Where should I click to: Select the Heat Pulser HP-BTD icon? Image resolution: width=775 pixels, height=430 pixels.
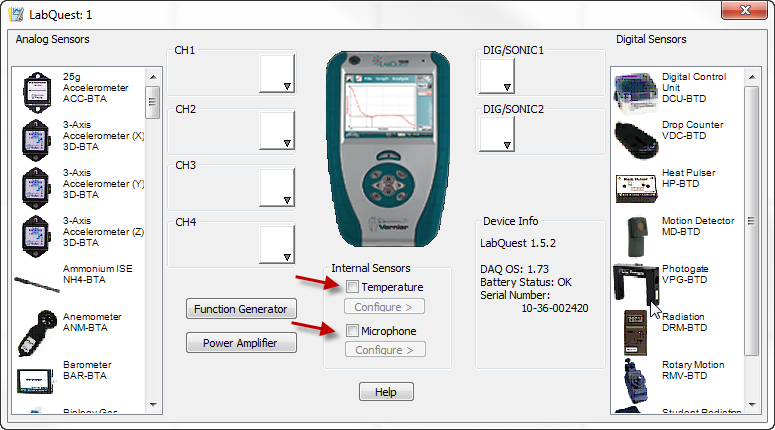click(636, 188)
